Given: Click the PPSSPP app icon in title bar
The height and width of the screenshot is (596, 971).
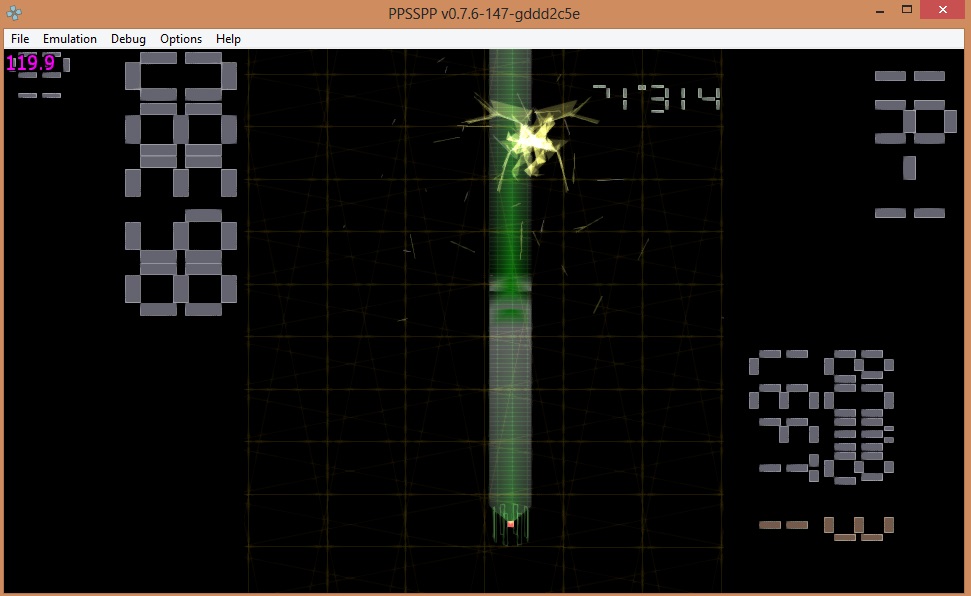Looking at the screenshot, I should point(14,13).
